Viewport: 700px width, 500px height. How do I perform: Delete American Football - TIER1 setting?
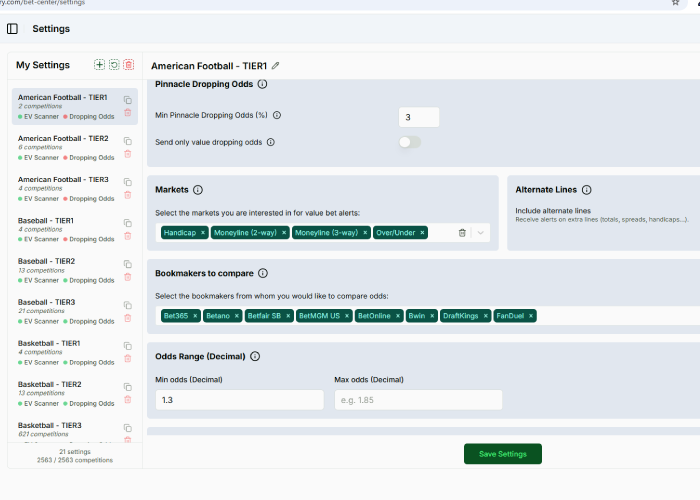tap(128, 112)
